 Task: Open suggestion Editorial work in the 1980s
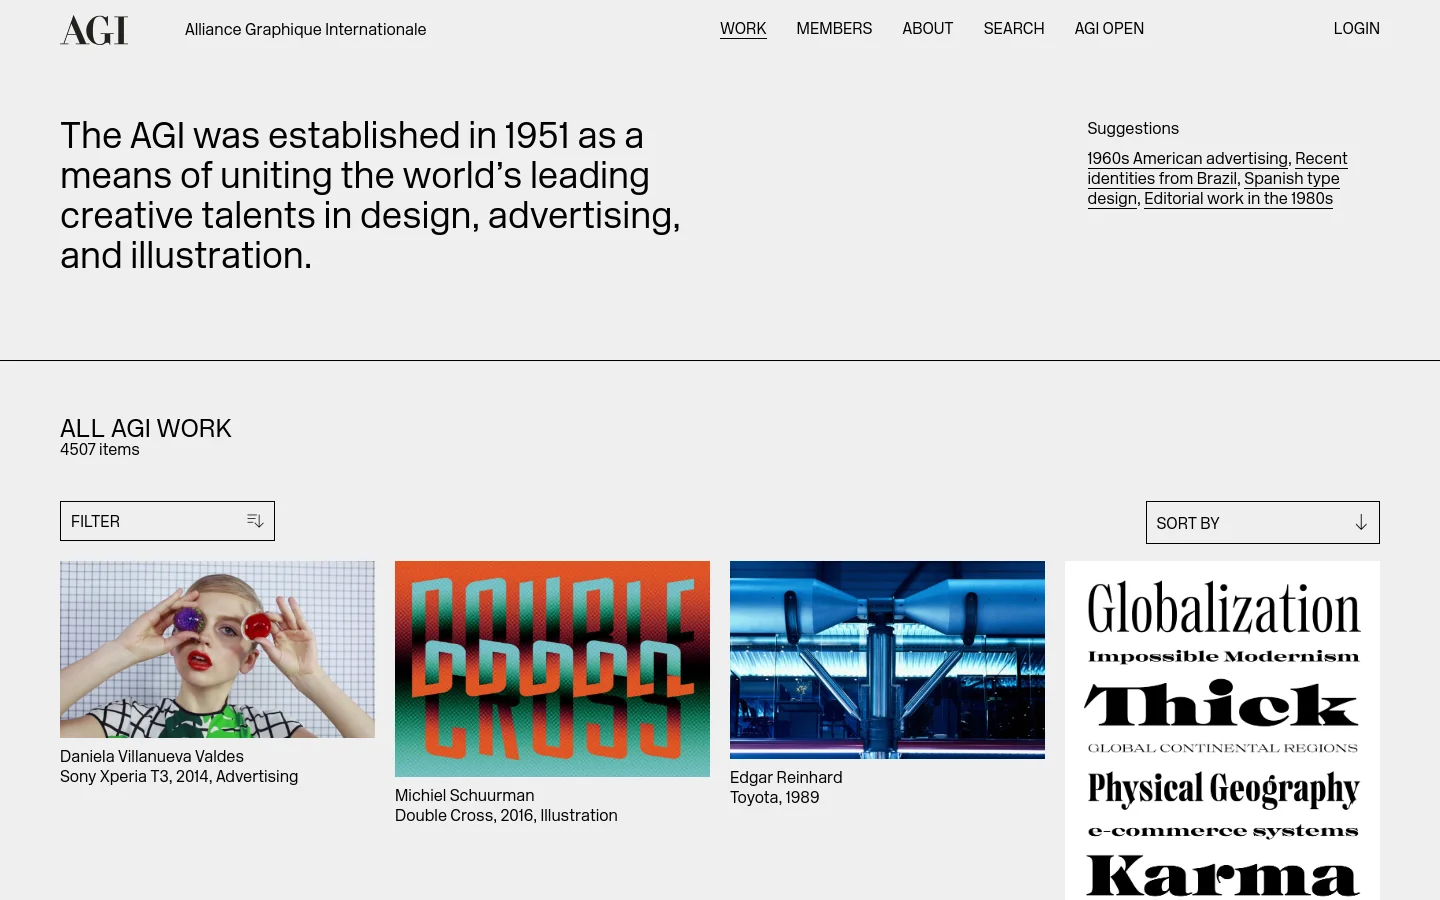coord(1238,198)
